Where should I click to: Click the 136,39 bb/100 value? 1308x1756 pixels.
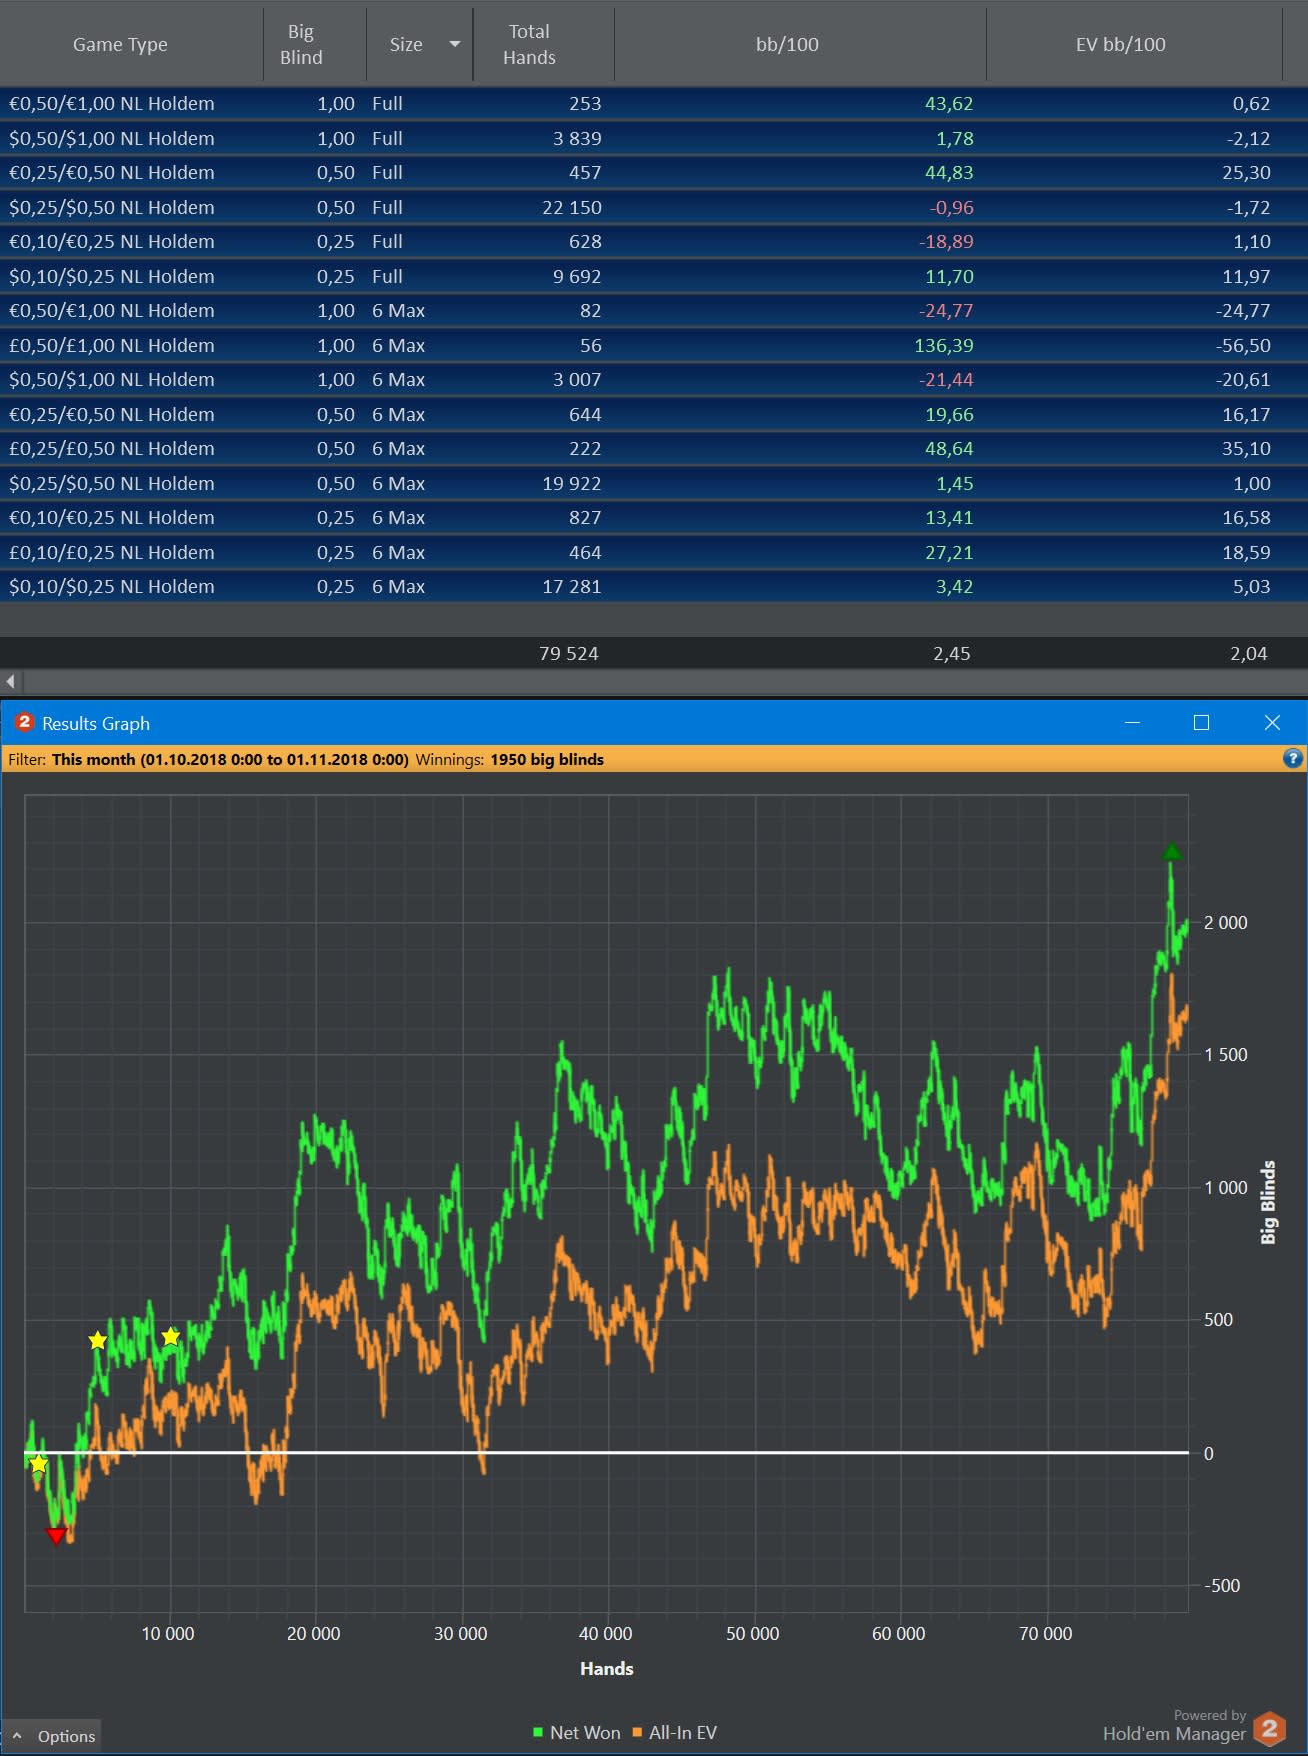coord(943,345)
